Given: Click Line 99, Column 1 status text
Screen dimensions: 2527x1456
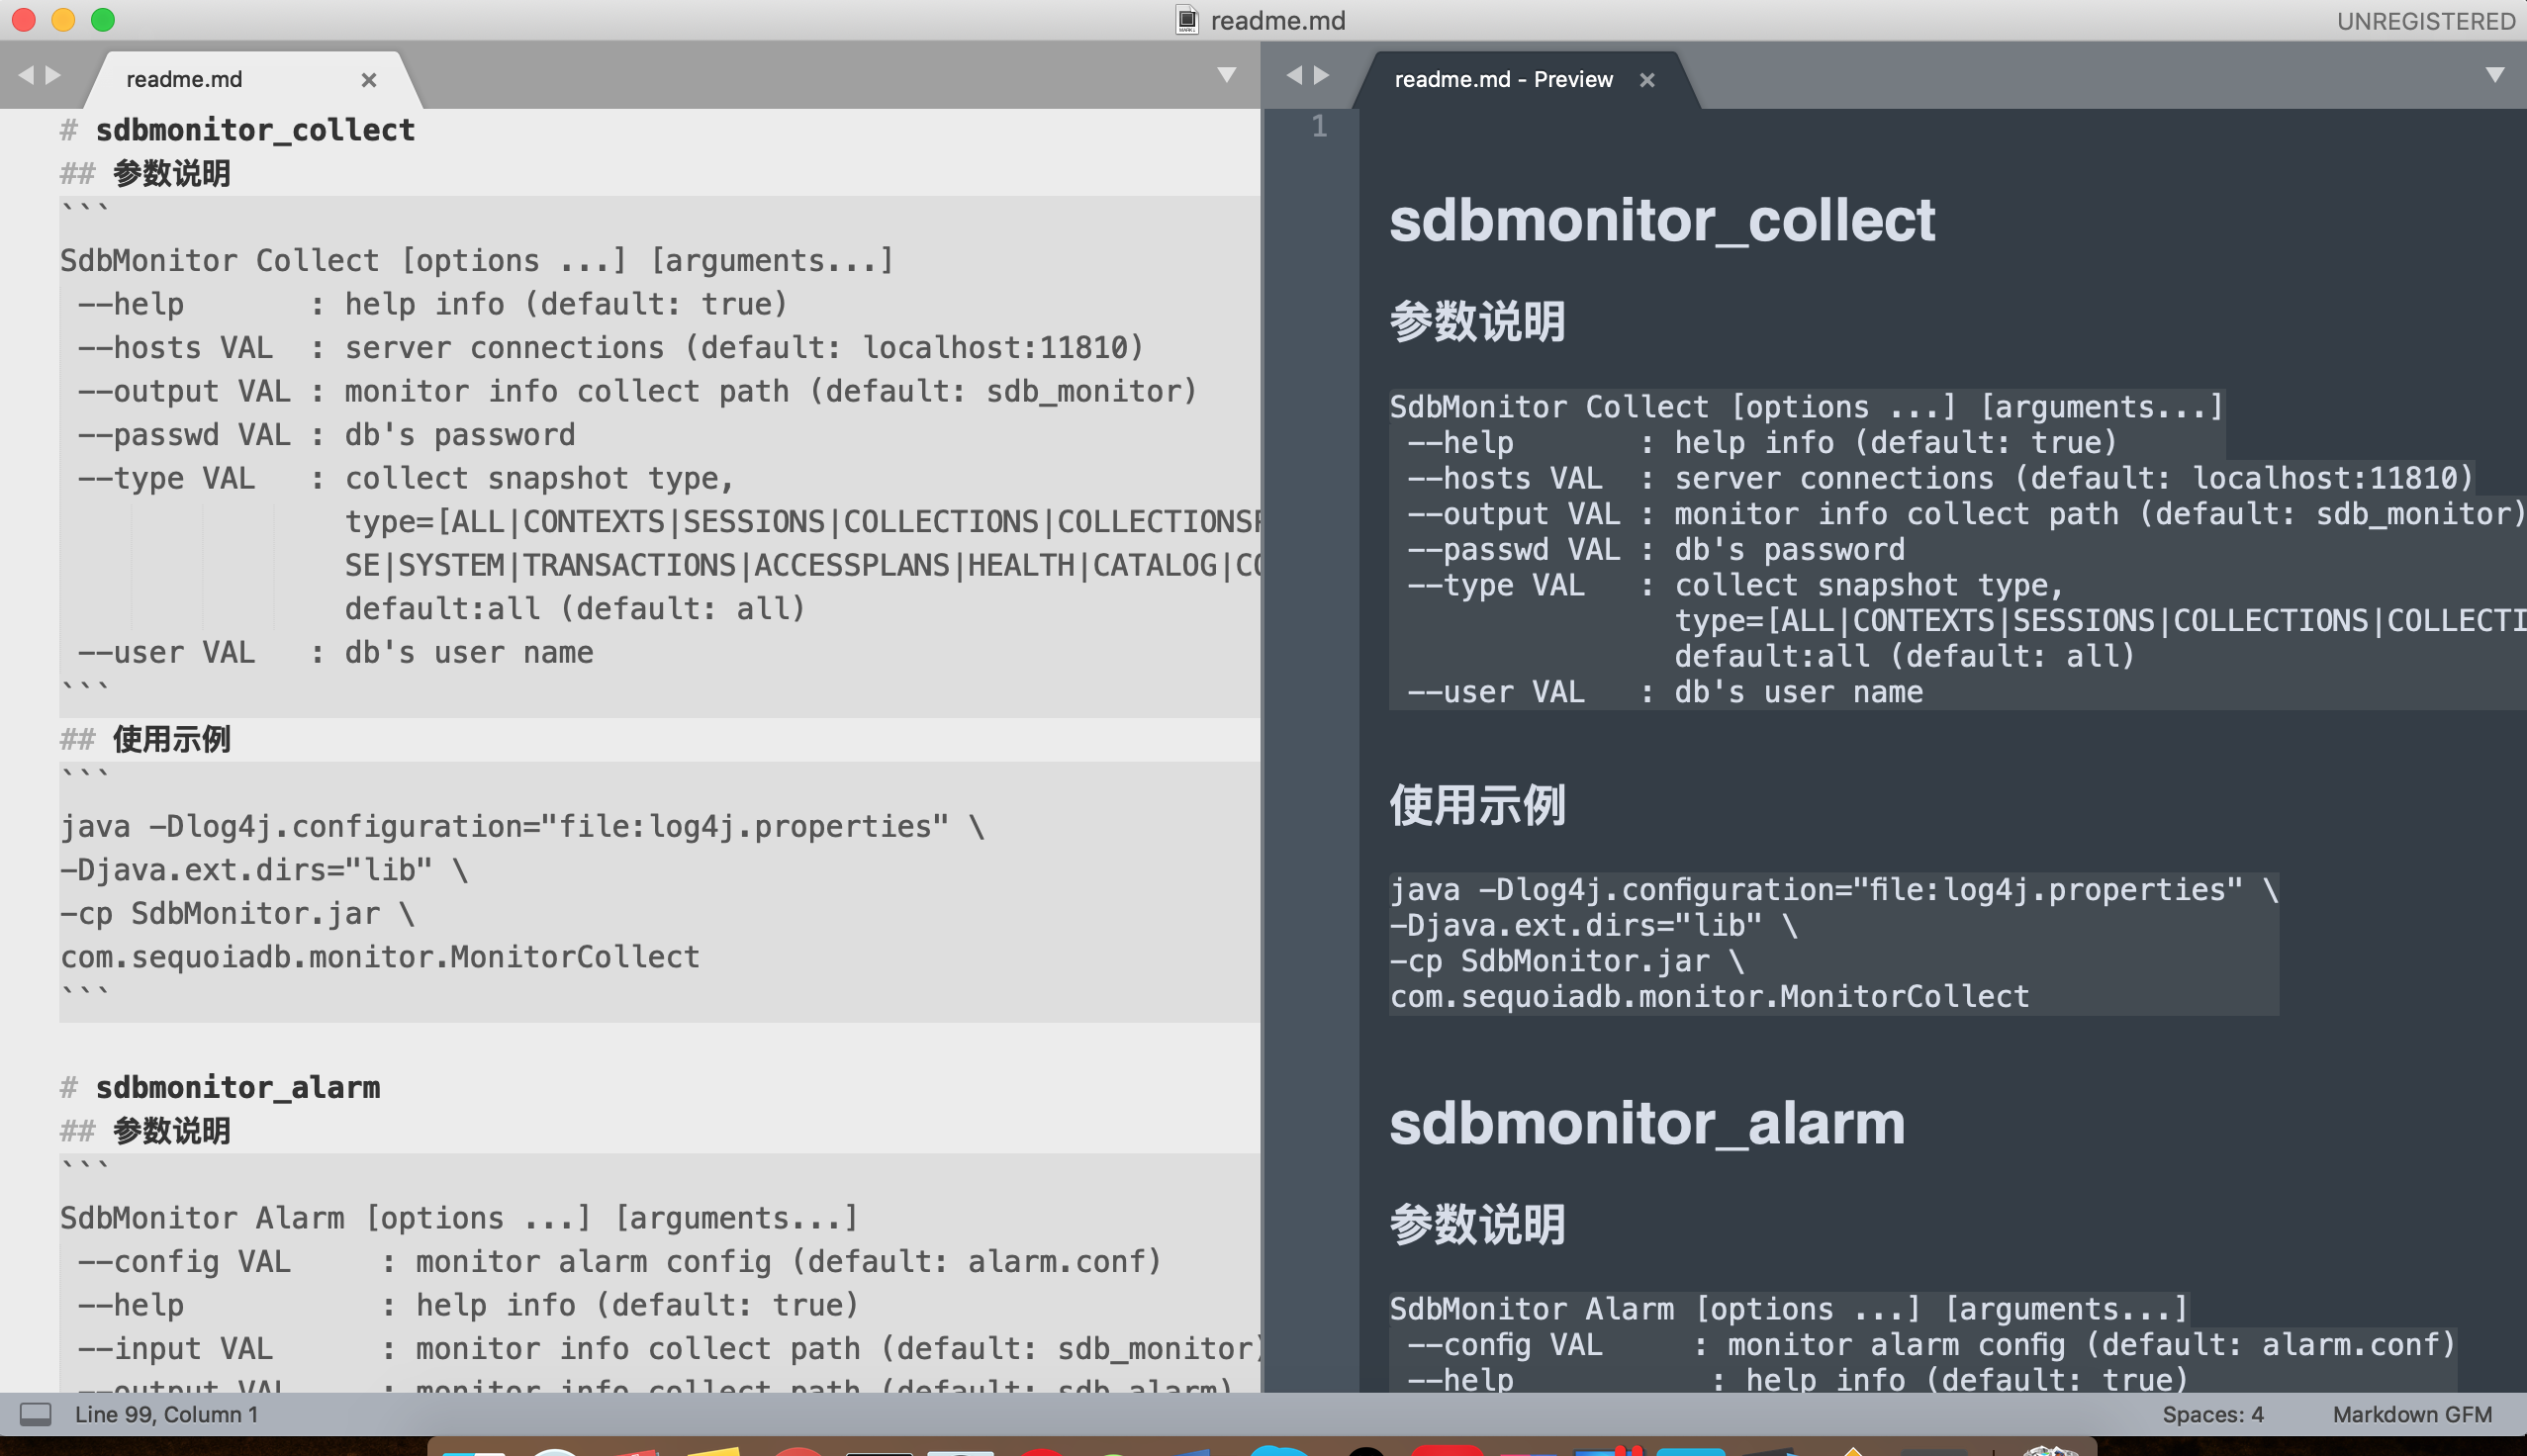Looking at the screenshot, I should click(x=166, y=1414).
